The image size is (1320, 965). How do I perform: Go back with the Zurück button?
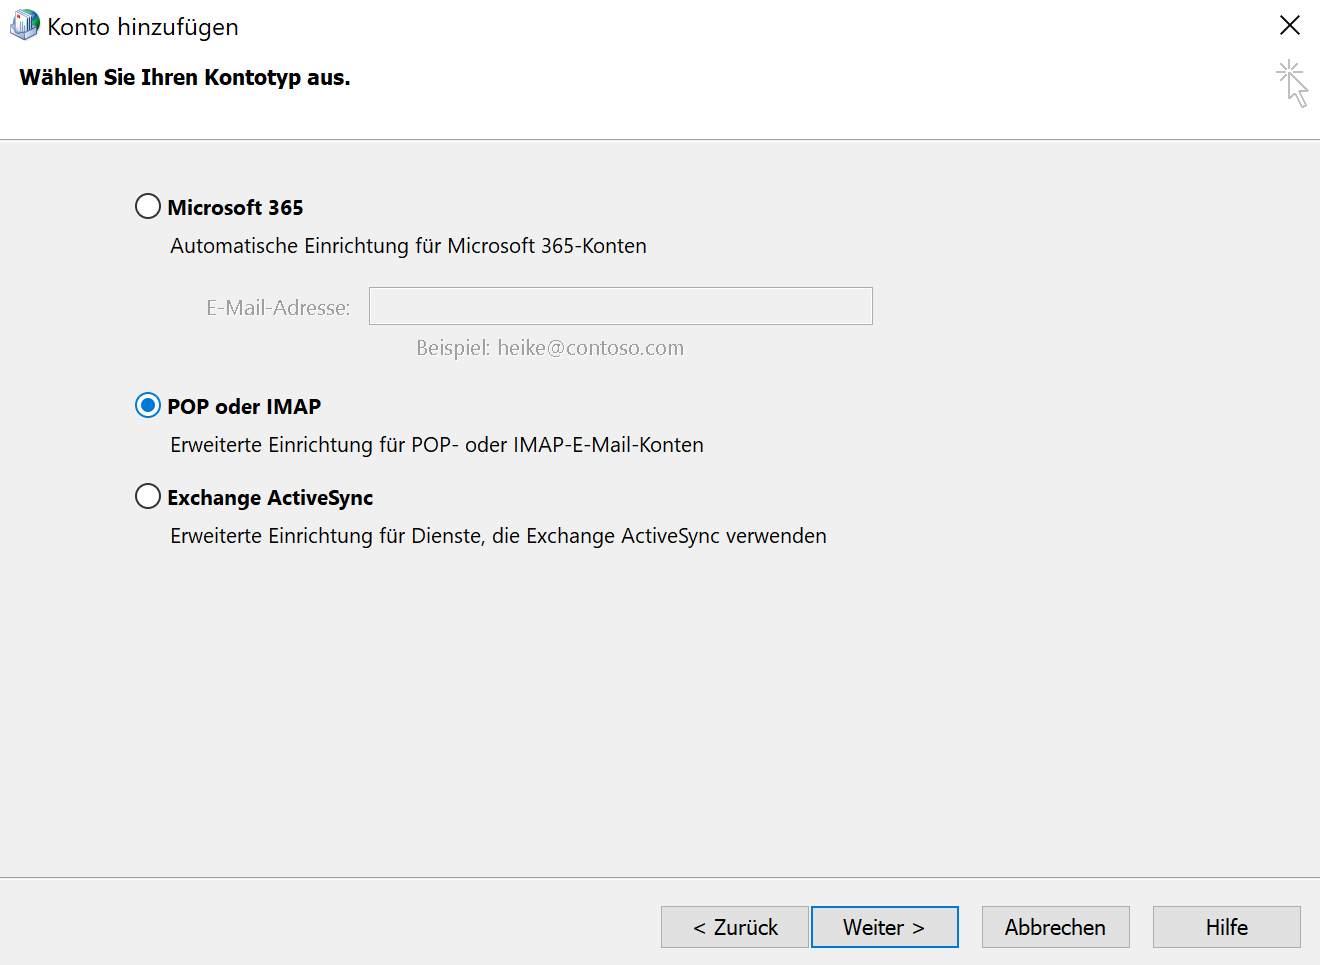(x=735, y=927)
